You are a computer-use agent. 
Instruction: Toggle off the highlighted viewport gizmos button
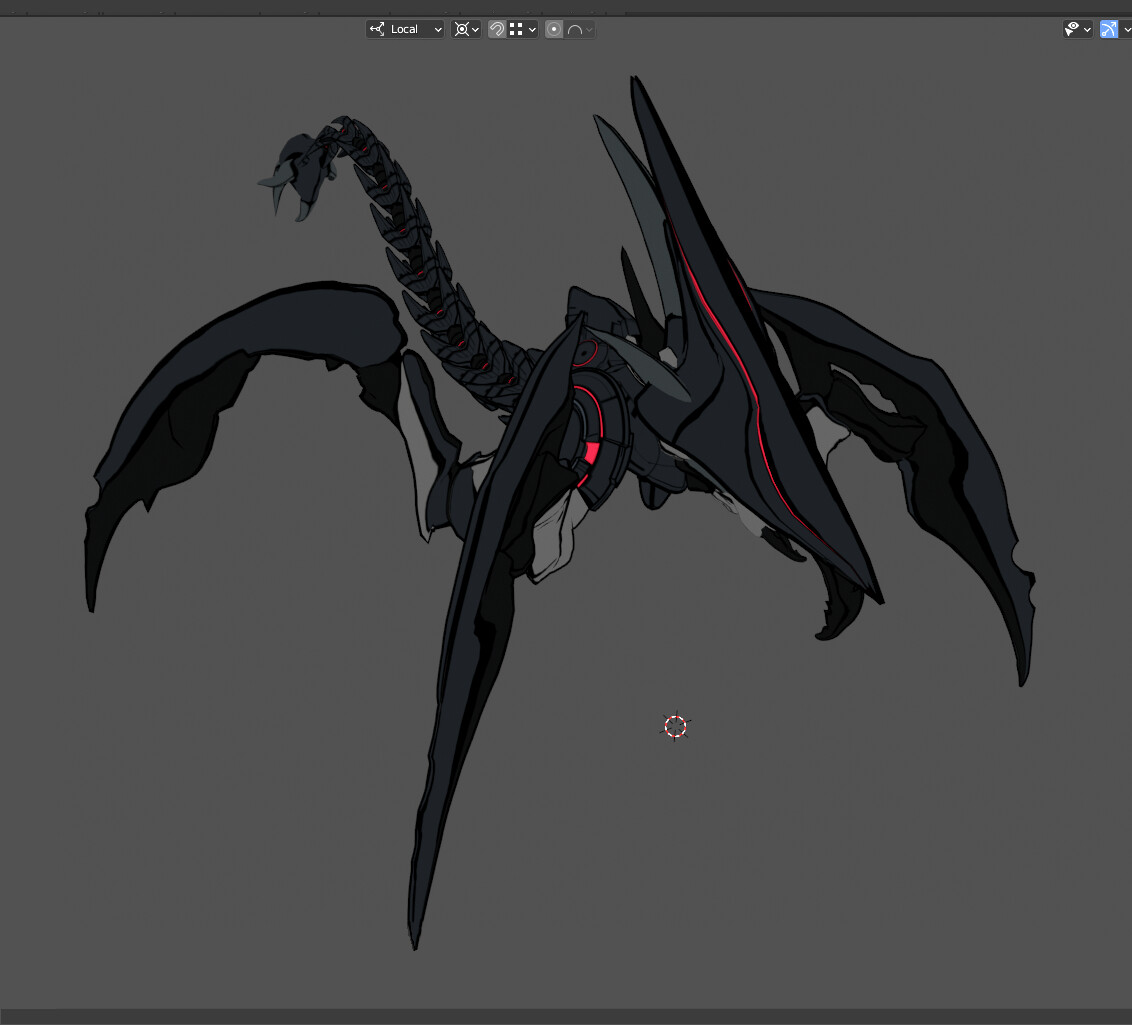click(x=1108, y=29)
